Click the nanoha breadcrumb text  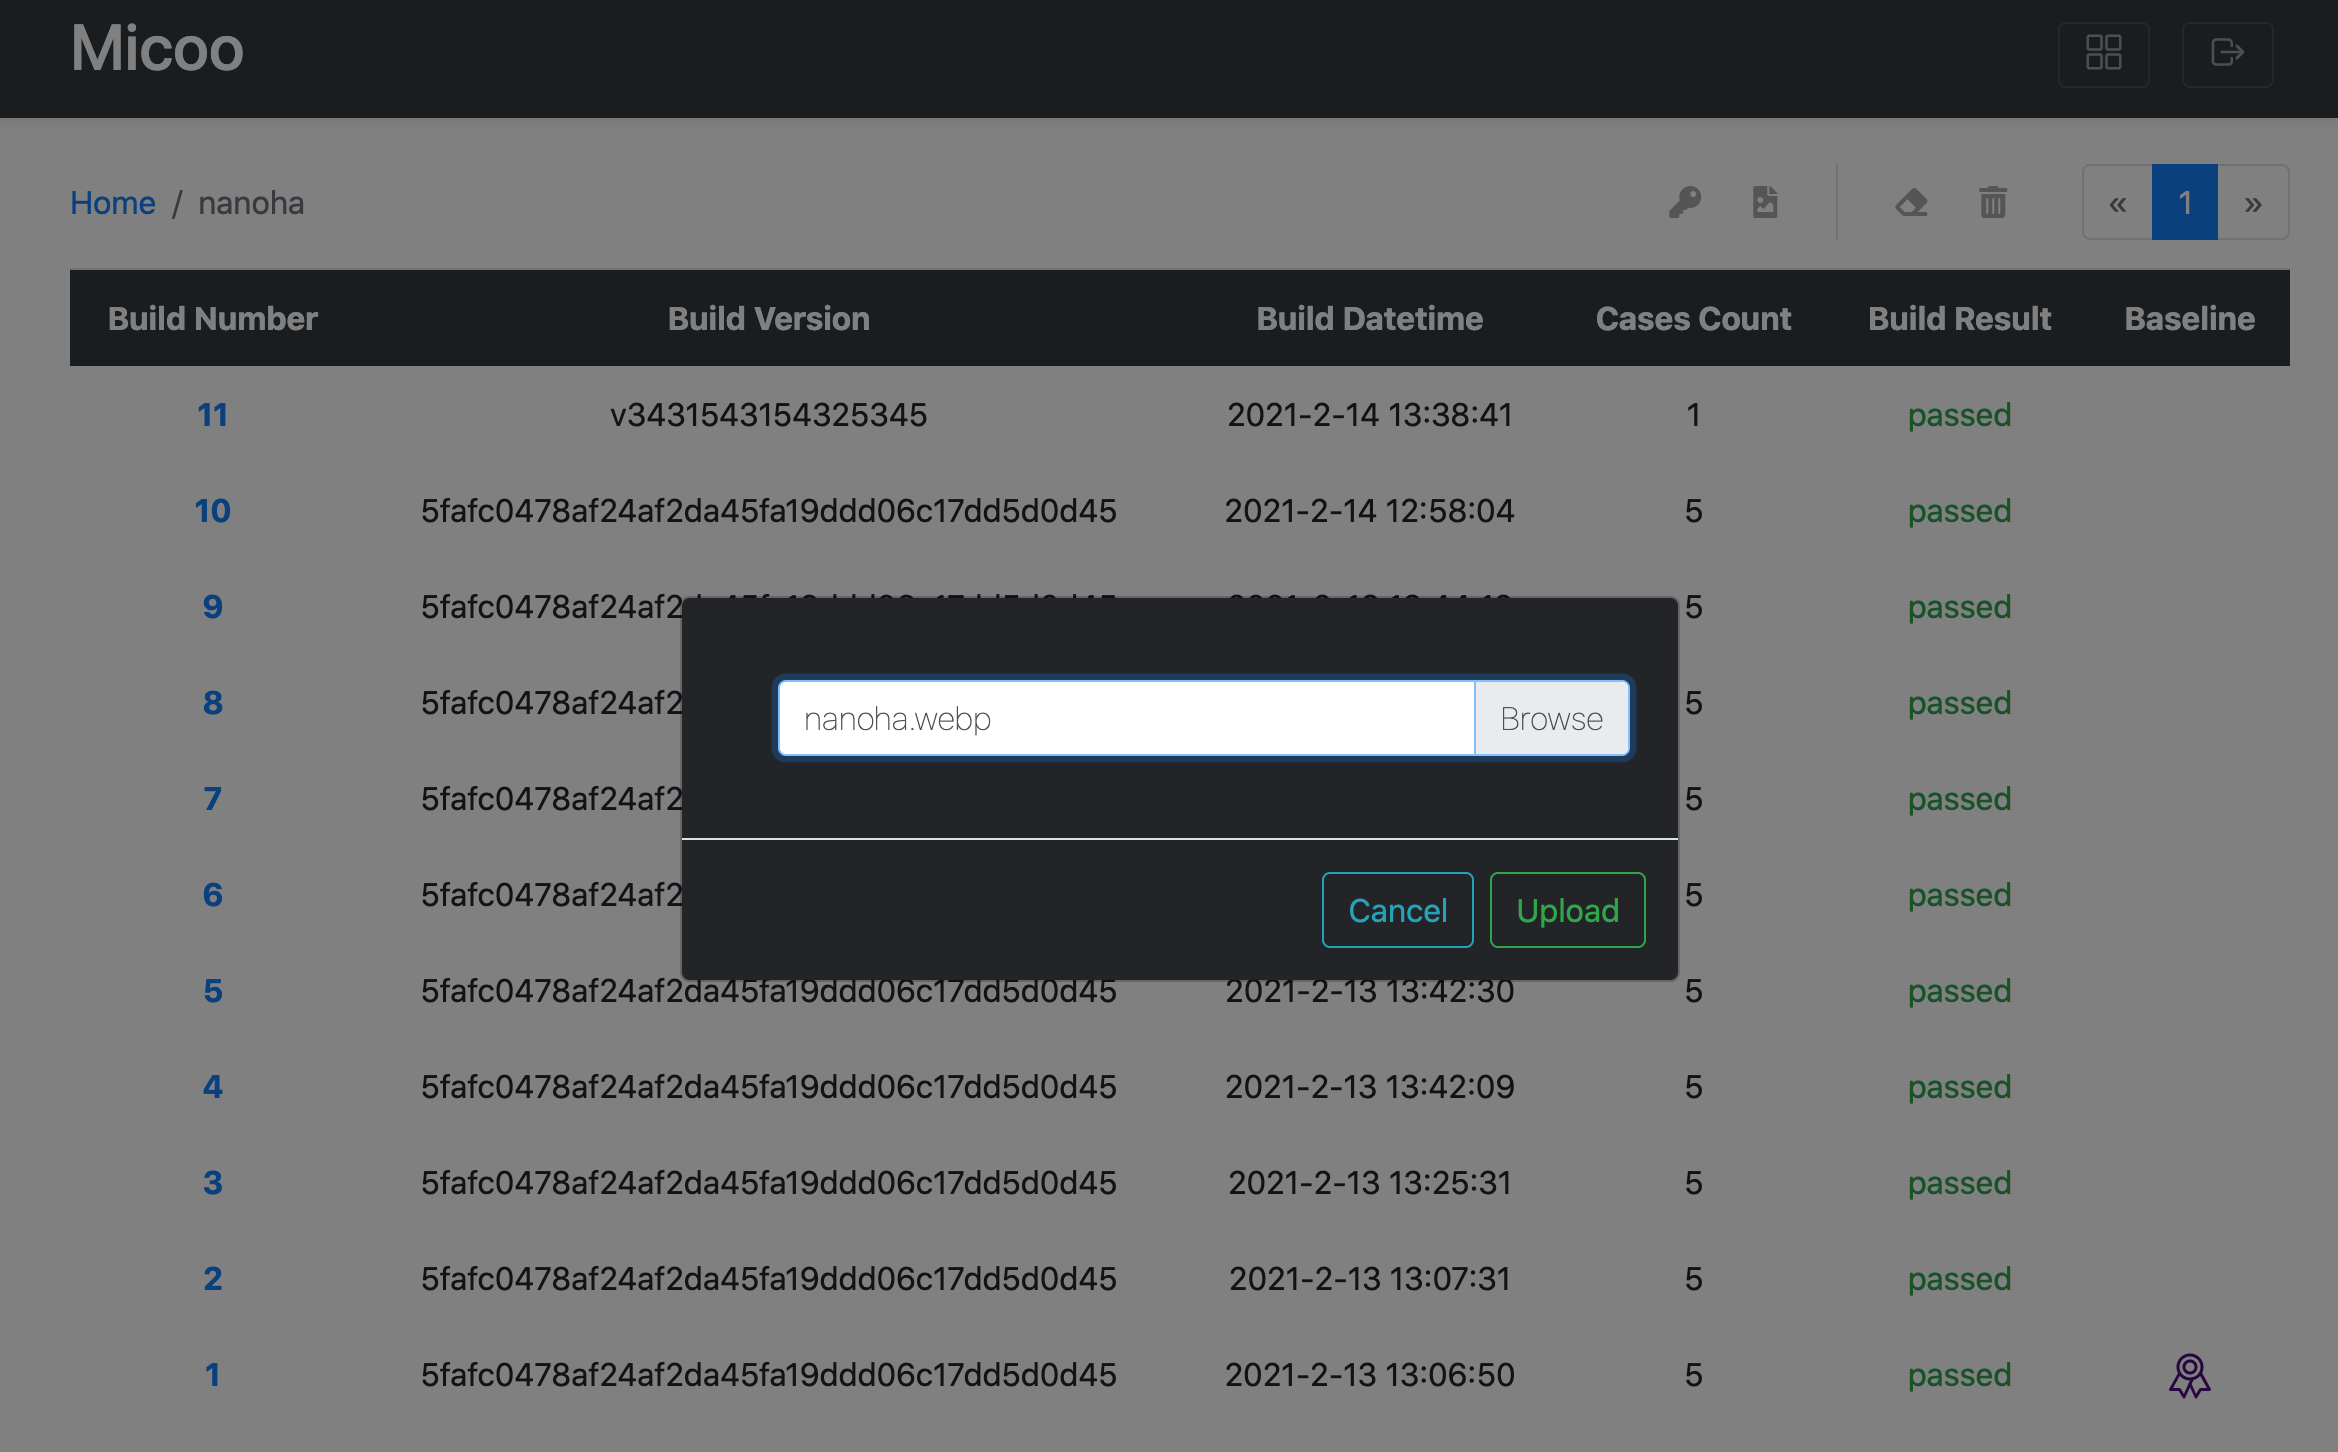coord(251,203)
